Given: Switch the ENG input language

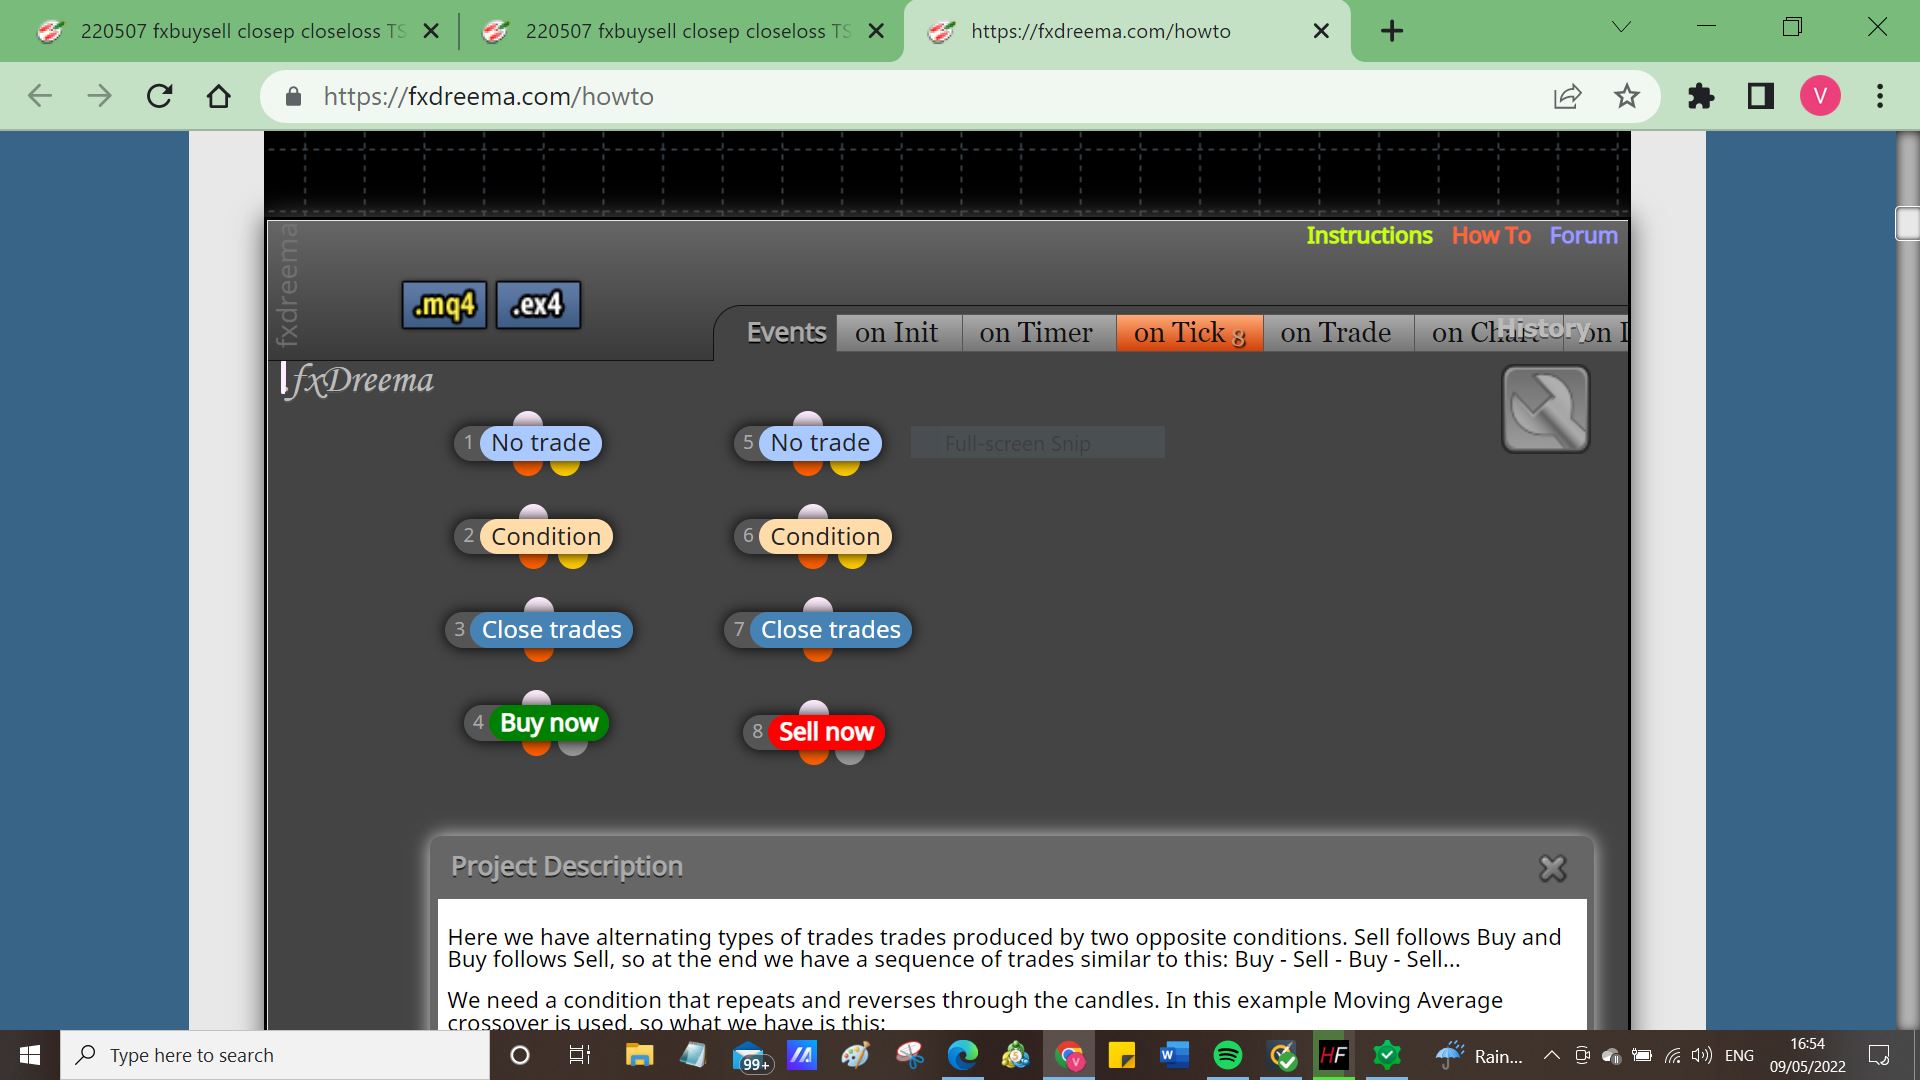Looking at the screenshot, I should [x=1739, y=1055].
